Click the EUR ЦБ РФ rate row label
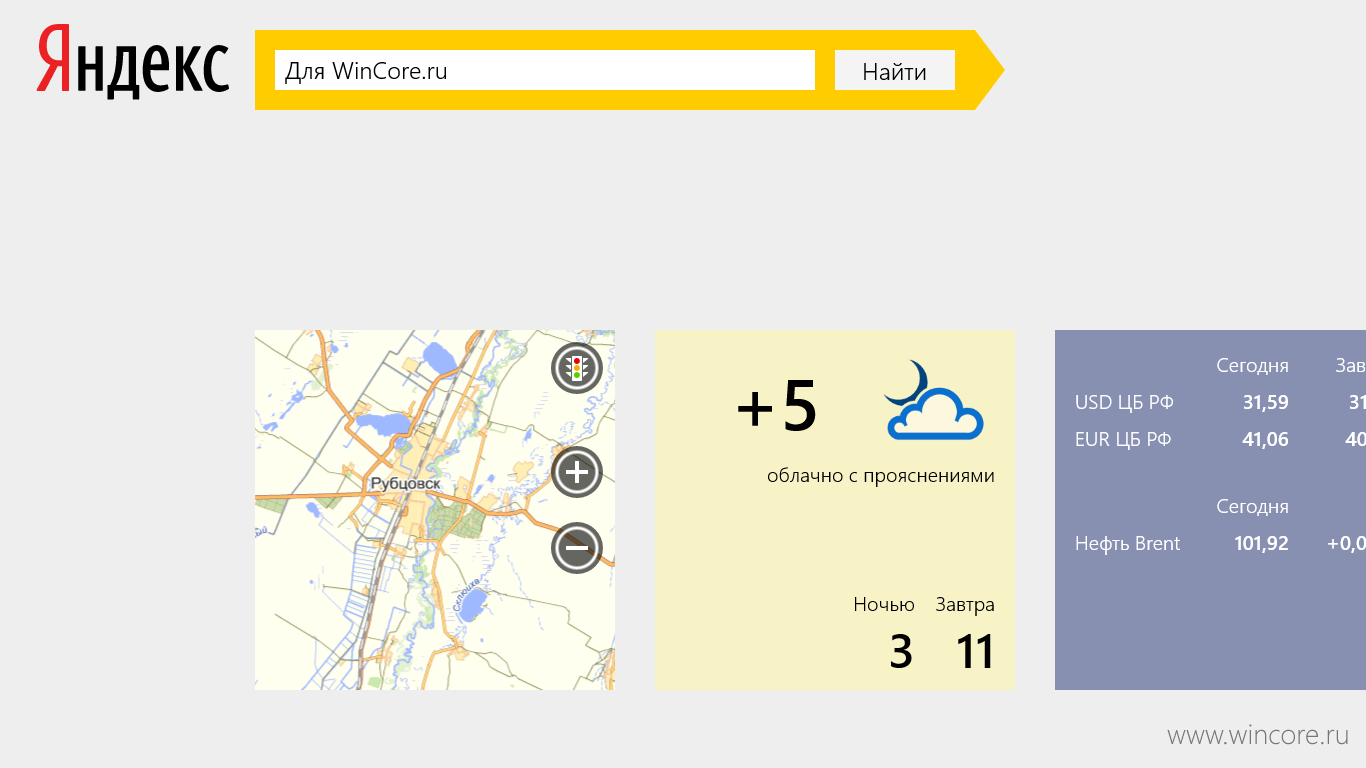1366x768 pixels. click(x=1123, y=439)
